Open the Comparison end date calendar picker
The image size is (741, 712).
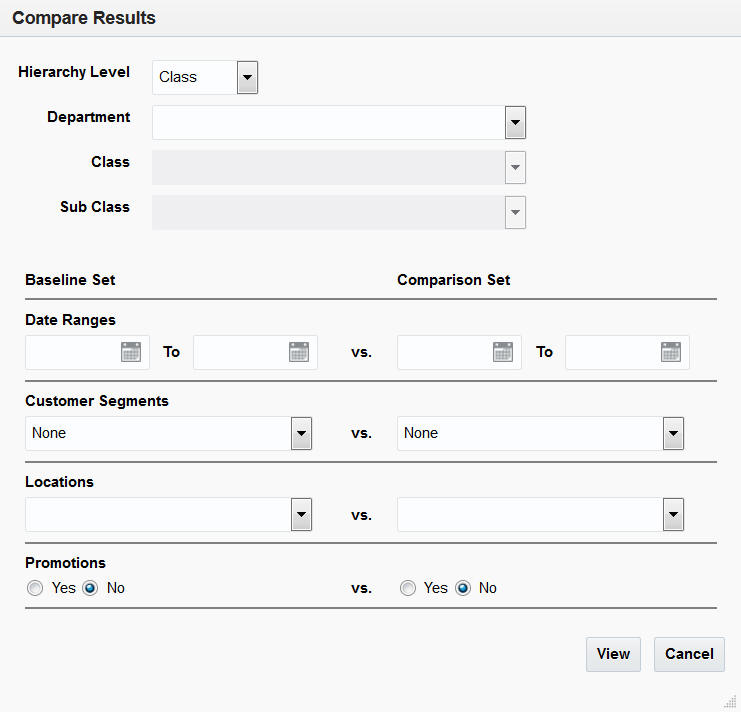tap(671, 352)
